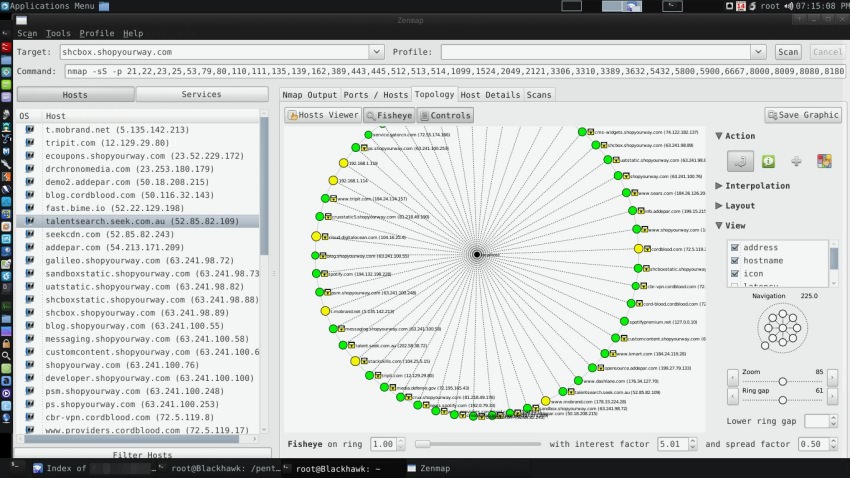Toggle the icon view checkbox
This screenshot has width=850, height=478.
tap(735, 274)
